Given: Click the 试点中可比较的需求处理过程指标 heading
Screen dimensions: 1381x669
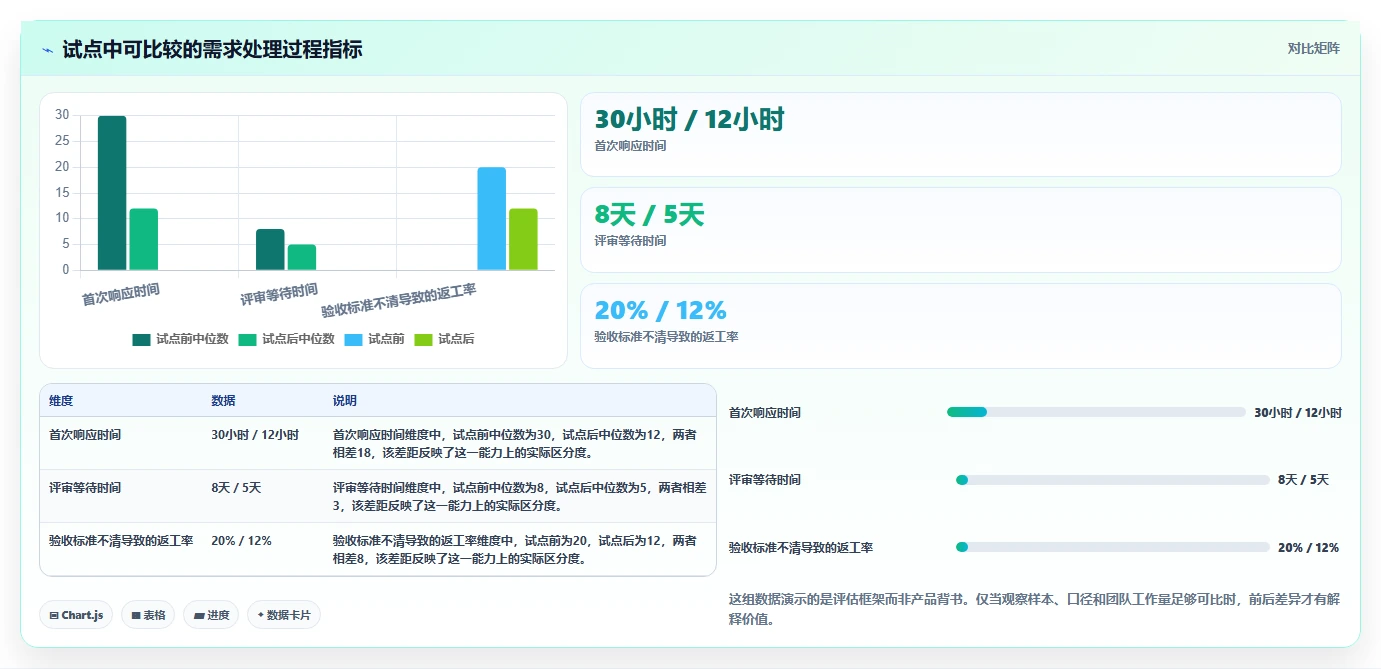Looking at the screenshot, I should (x=212, y=49).
